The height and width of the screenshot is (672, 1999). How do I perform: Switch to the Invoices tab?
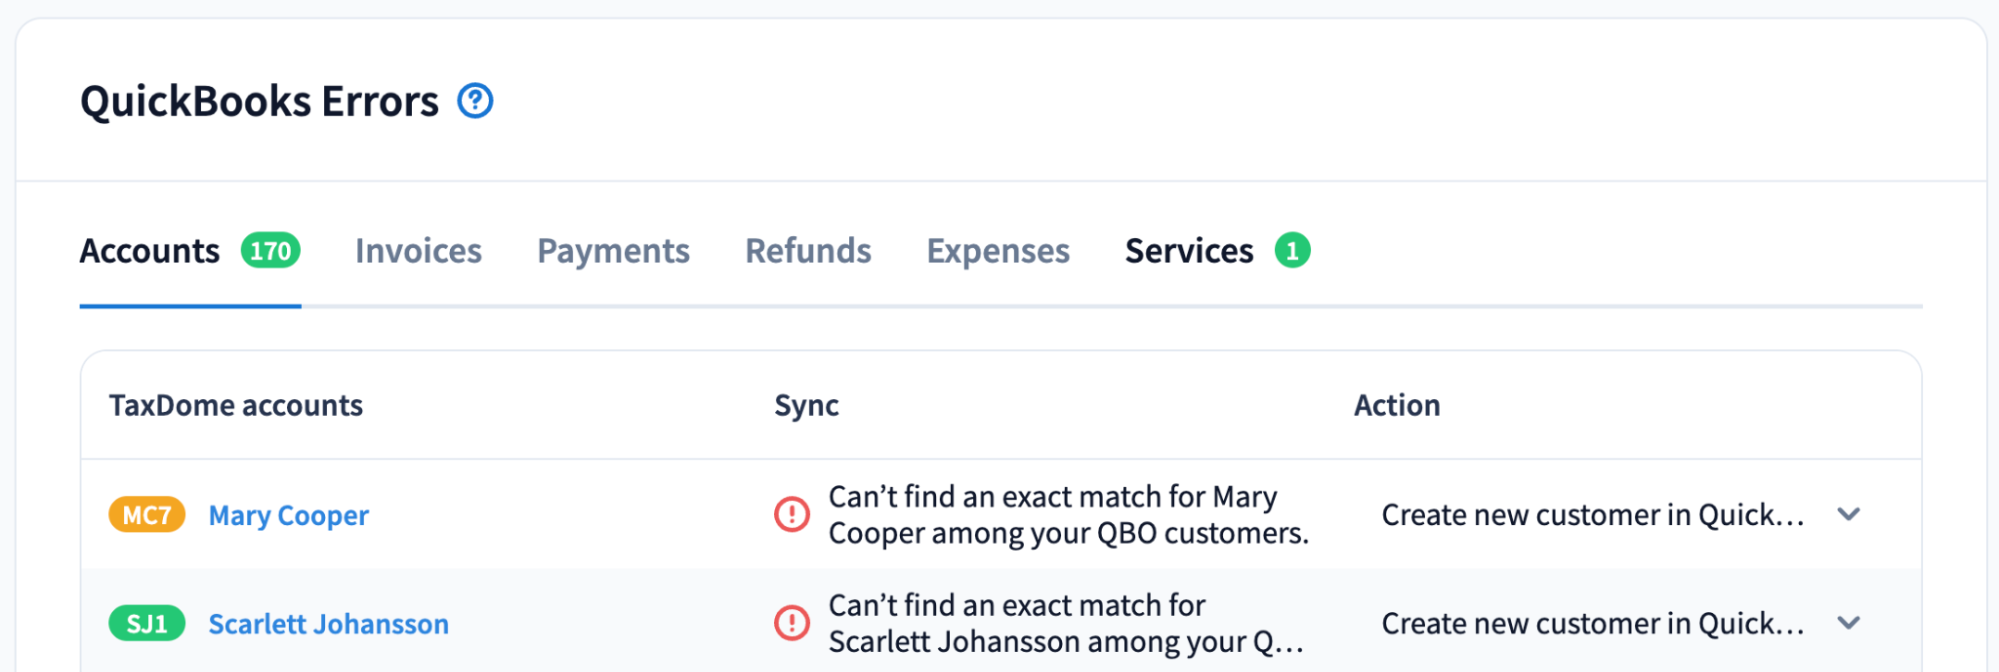pyautogui.click(x=418, y=251)
